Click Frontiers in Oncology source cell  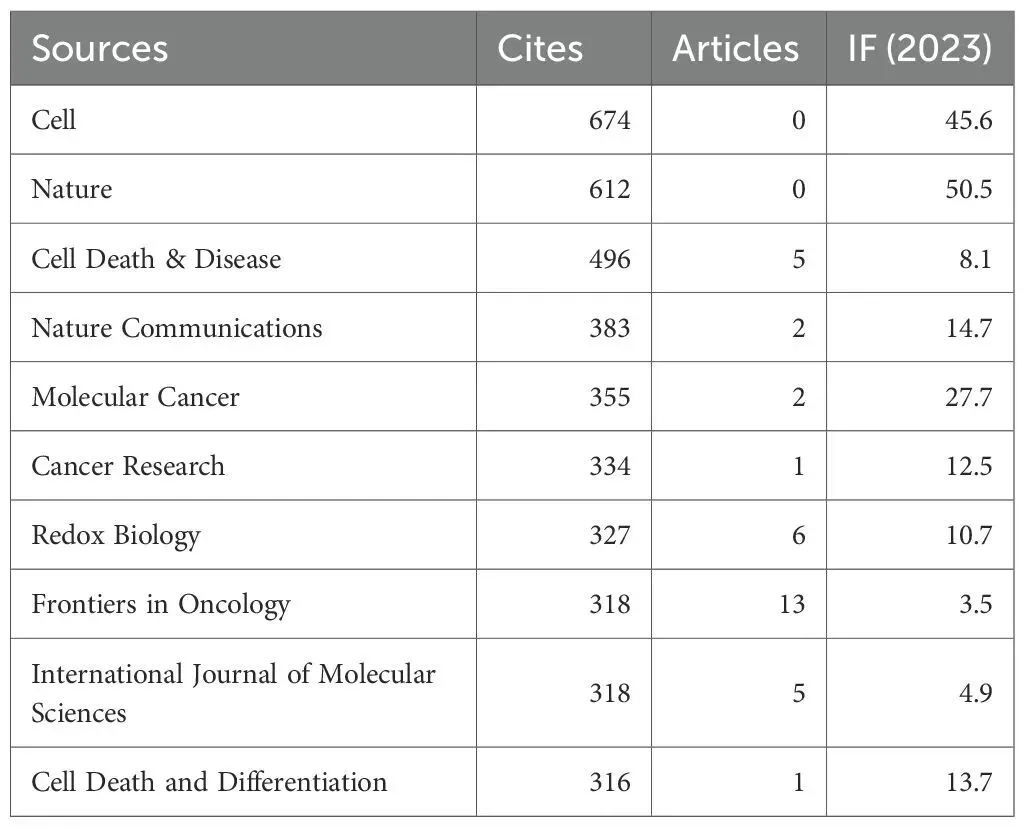click(161, 604)
